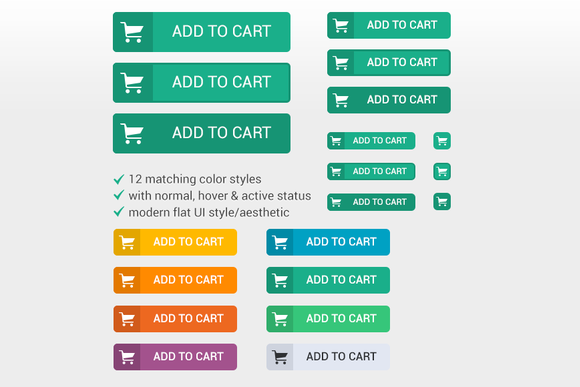580x387 pixels.
Task: Click the bright green Add to Cart button
Action: [328, 319]
